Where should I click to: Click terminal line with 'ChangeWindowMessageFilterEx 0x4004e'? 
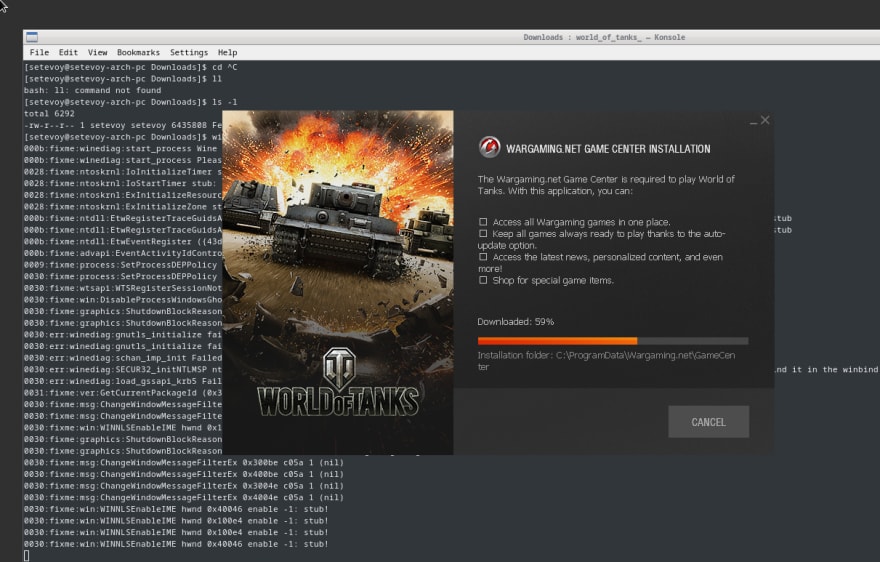point(184,497)
